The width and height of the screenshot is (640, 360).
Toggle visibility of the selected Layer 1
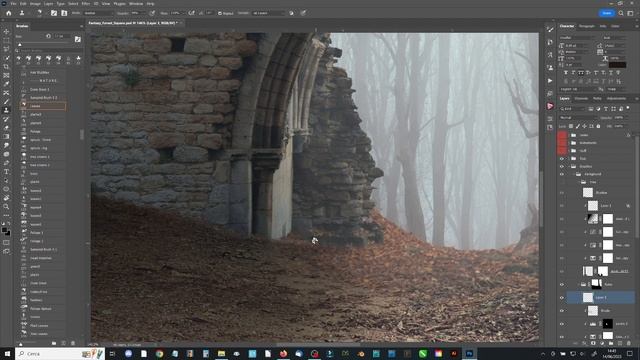click(562, 298)
